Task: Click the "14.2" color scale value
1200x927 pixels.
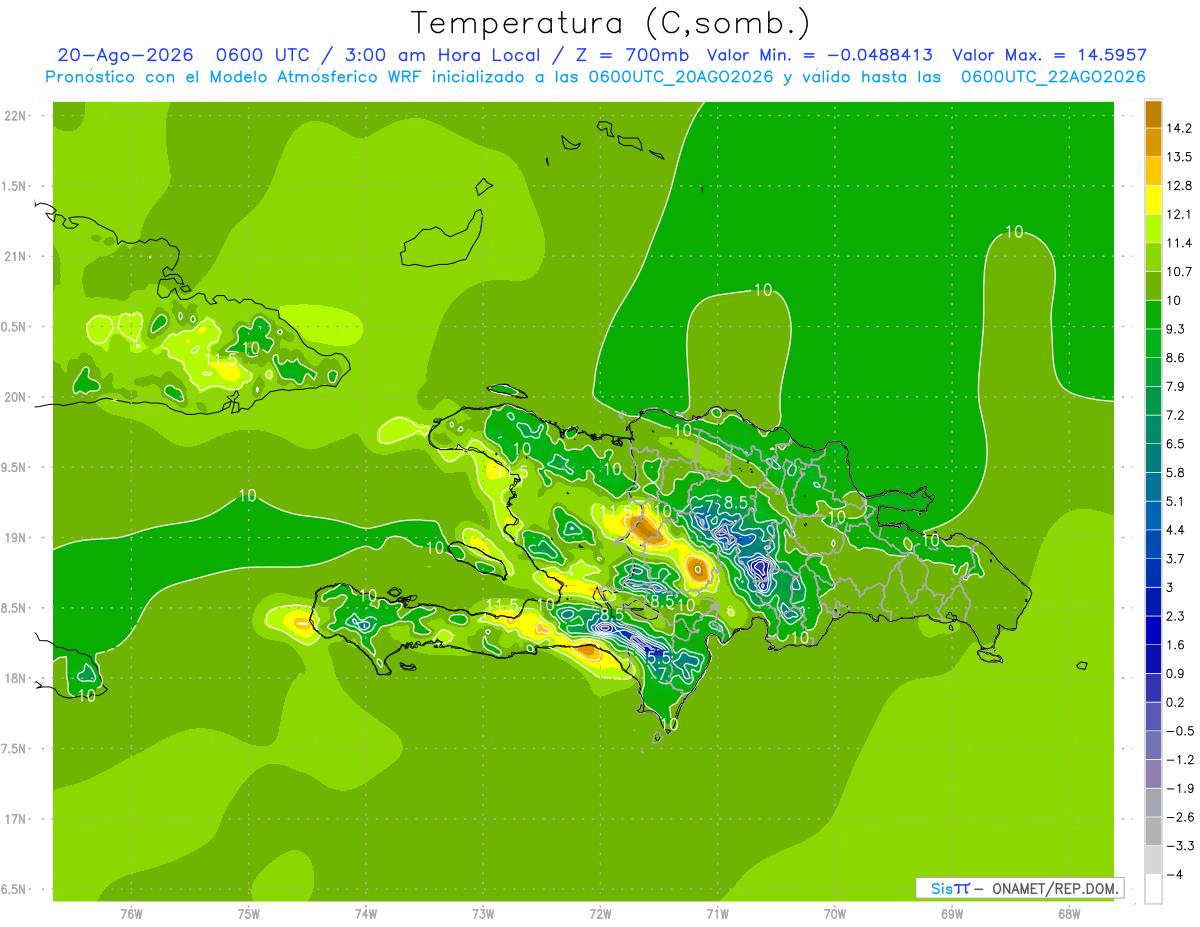Action: tap(1178, 128)
